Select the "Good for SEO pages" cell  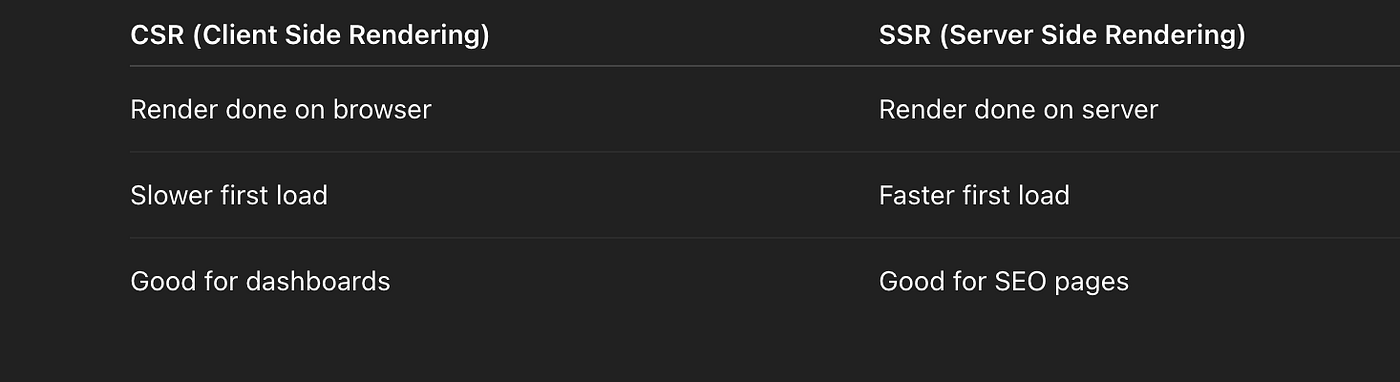tap(1004, 281)
